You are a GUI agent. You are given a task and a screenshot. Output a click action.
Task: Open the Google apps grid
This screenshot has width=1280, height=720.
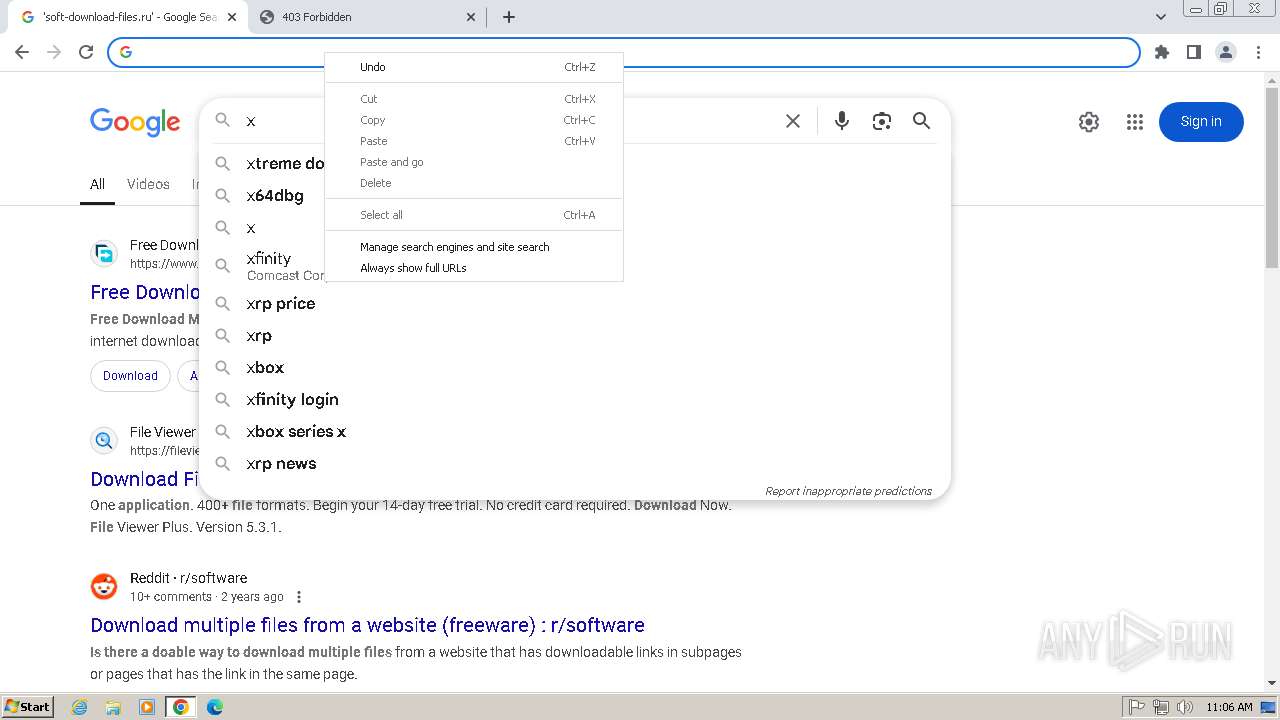click(x=1135, y=122)
